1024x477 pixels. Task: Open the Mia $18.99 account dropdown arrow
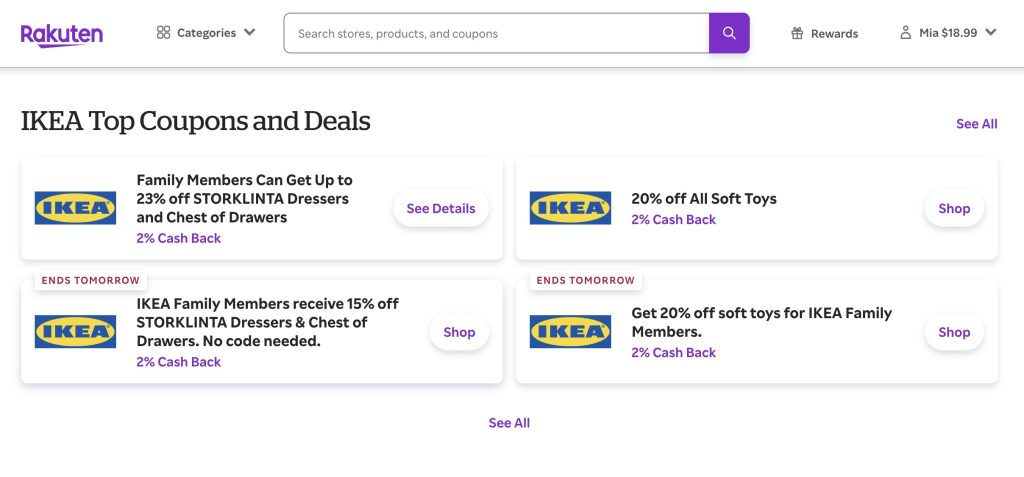point(991,33)
